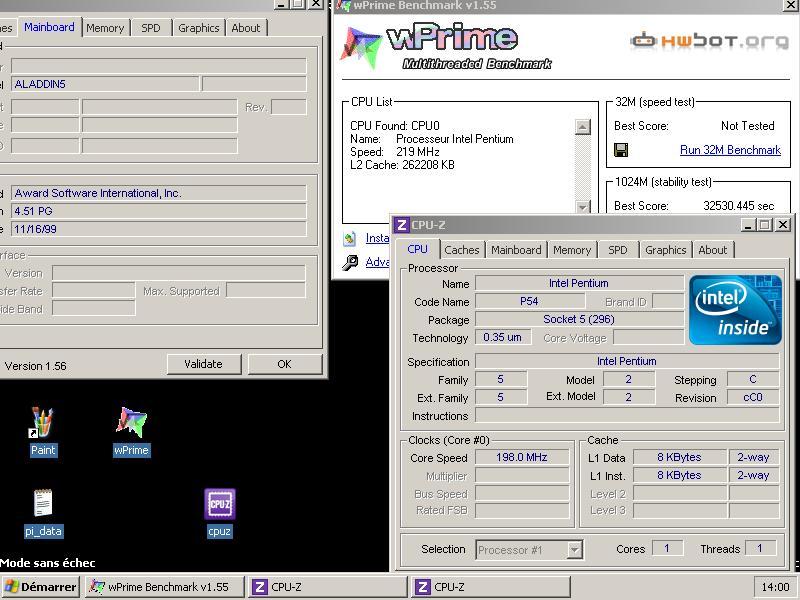This screenshot has width=800, height=600.
Task: Click the Core Speed 198.0 MHz field
Action: point(522,457)
